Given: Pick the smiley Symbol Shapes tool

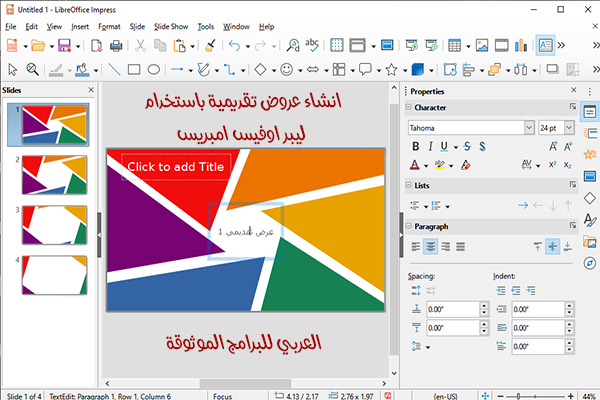Looking at the screenshot, I should [x=287, y=70].
